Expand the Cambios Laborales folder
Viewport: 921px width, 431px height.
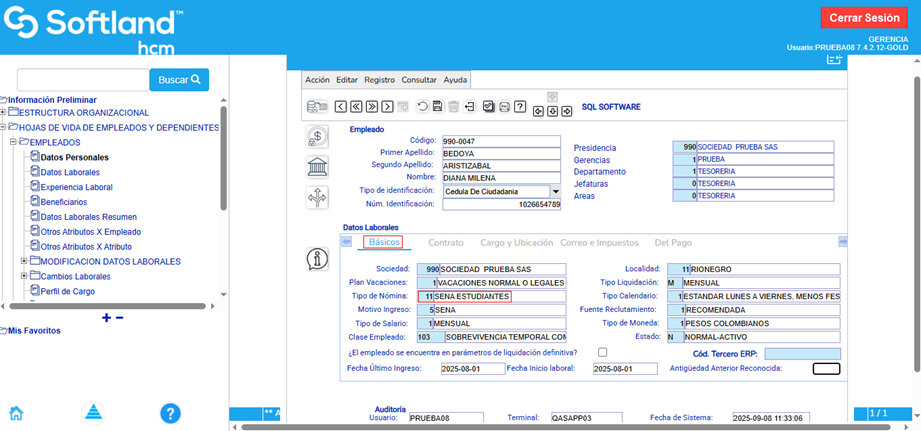pos(23,276)
